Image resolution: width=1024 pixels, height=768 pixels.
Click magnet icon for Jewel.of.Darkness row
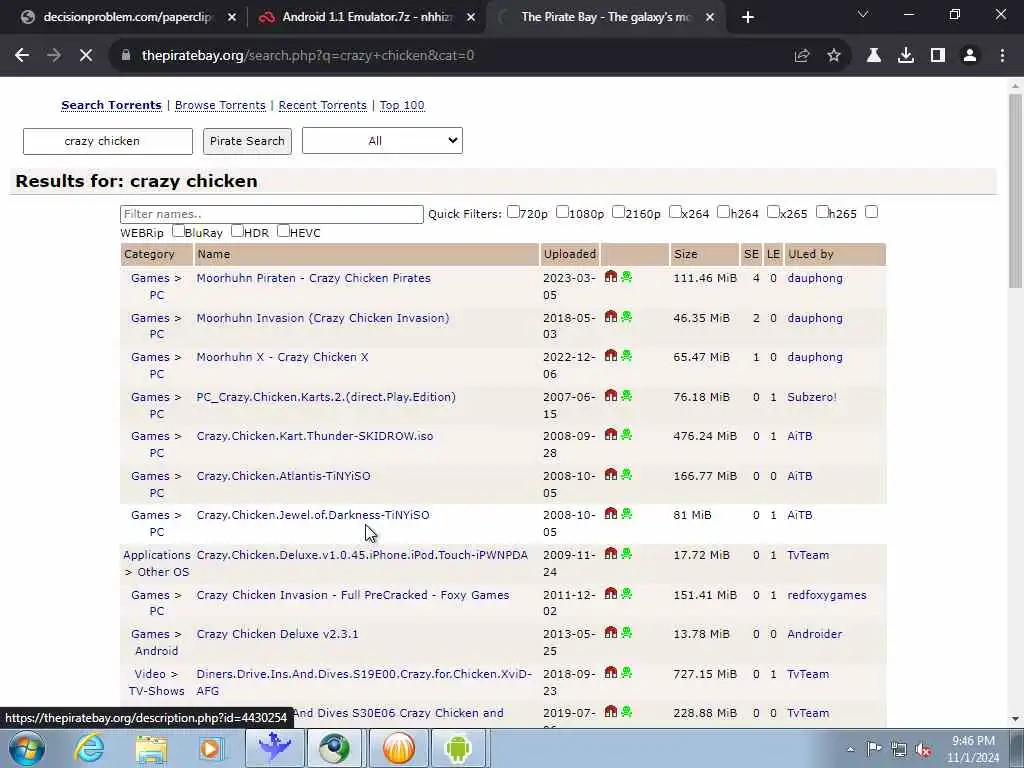(x=611, y=513)
